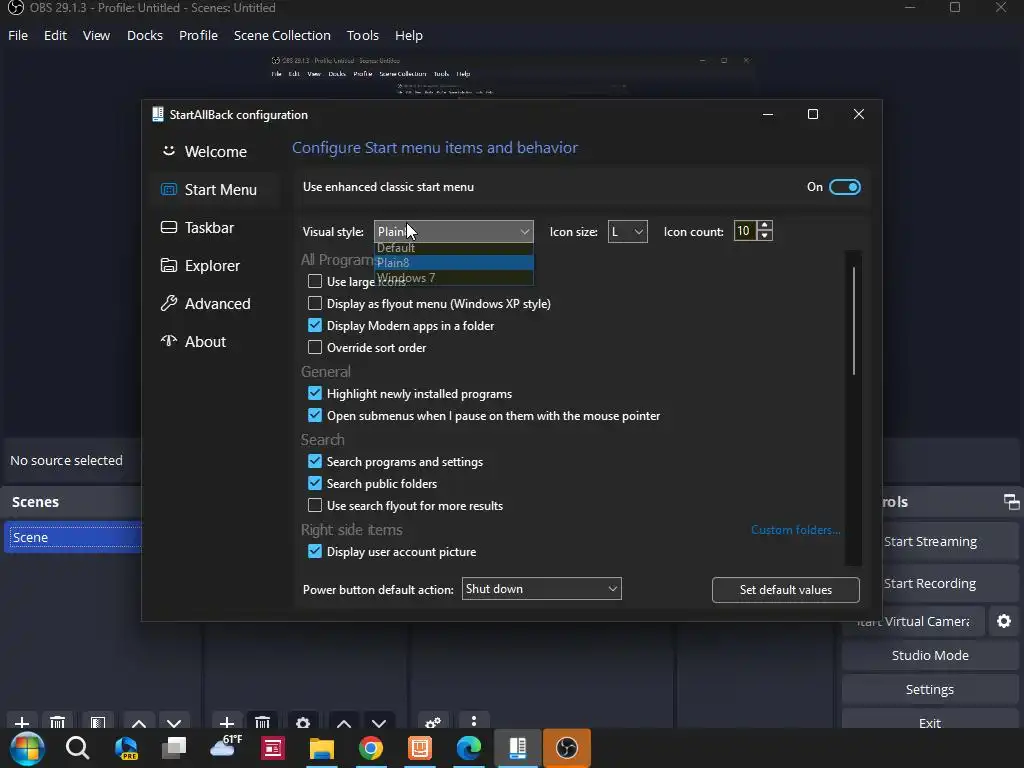The width and height of the screenshot is (1024, 768).
Task: Launch Google Chrome from the taskbar
Action: [x=370, y=748]
